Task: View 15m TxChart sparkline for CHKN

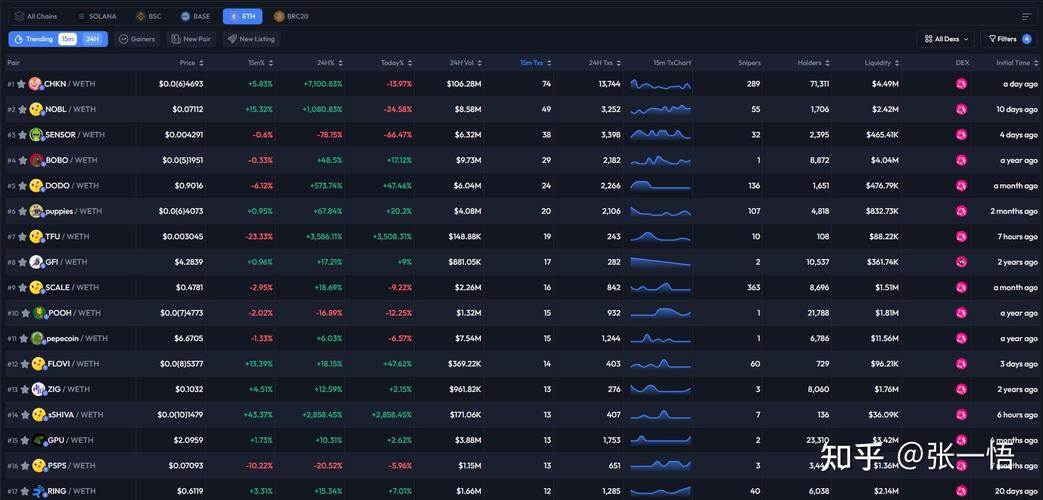Action: [x=661, y=84]
